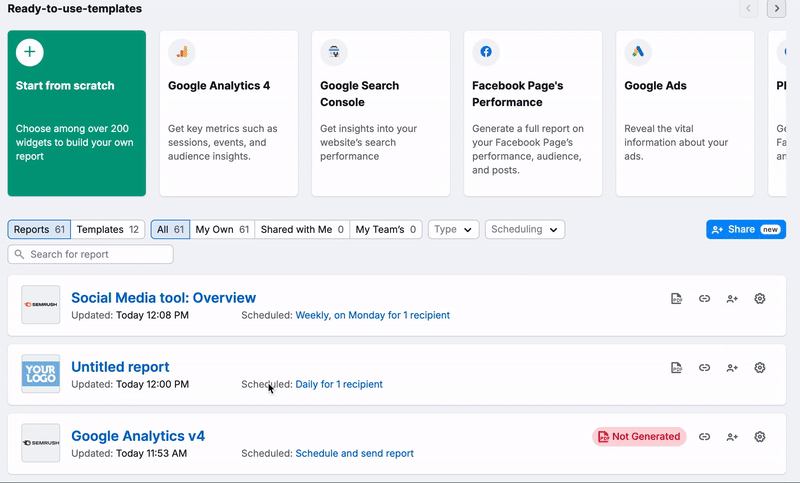Open the Untitled report link

120,367
